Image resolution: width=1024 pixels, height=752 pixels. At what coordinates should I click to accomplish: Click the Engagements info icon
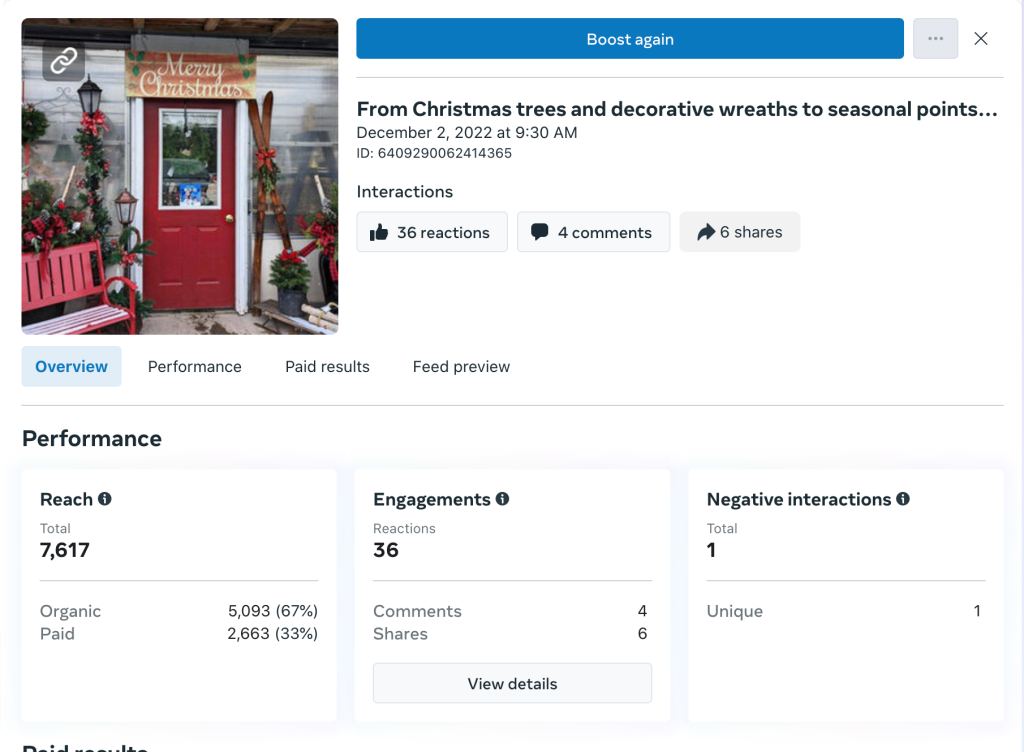tap(502, 499)
